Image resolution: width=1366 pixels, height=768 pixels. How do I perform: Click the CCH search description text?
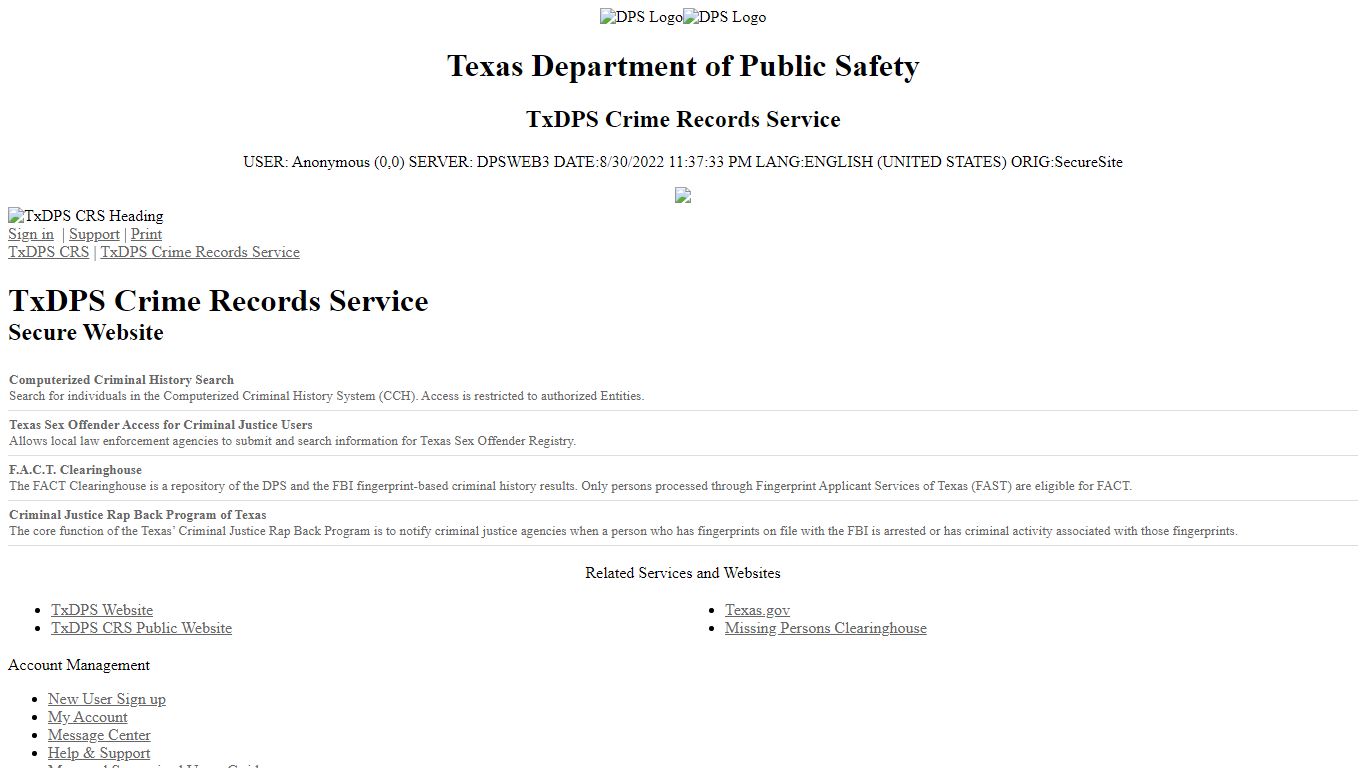click(x=326, y=396)
